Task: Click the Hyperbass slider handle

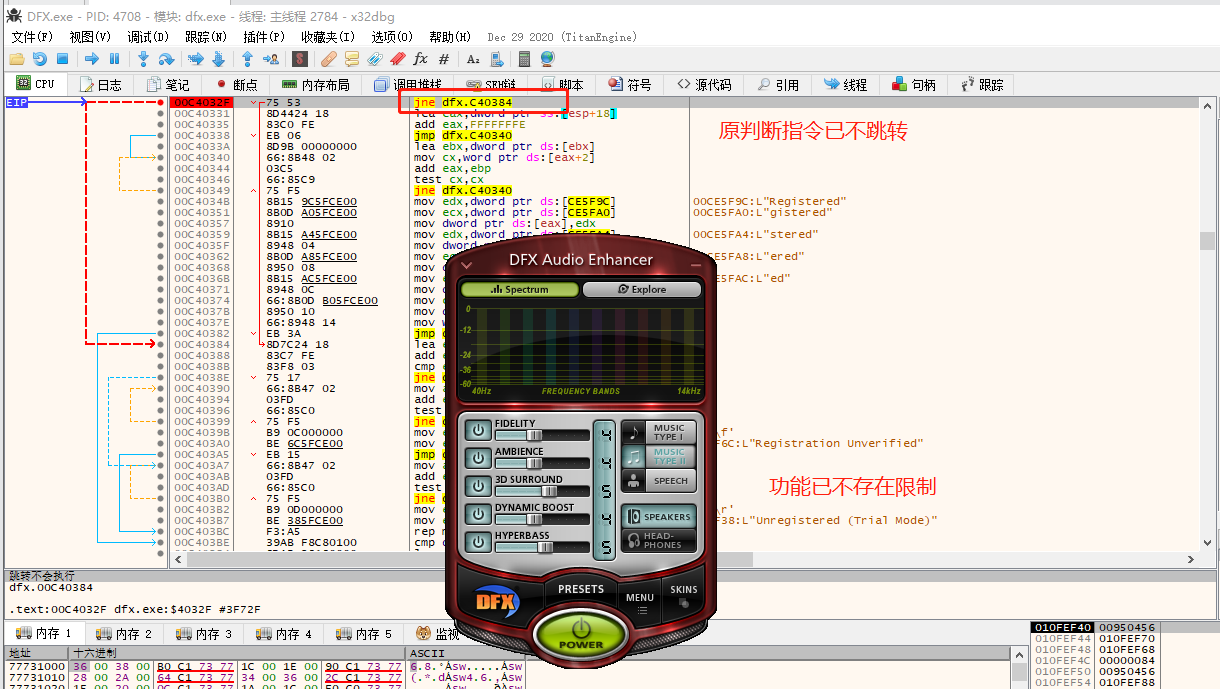Action: (x=546, y=547)
